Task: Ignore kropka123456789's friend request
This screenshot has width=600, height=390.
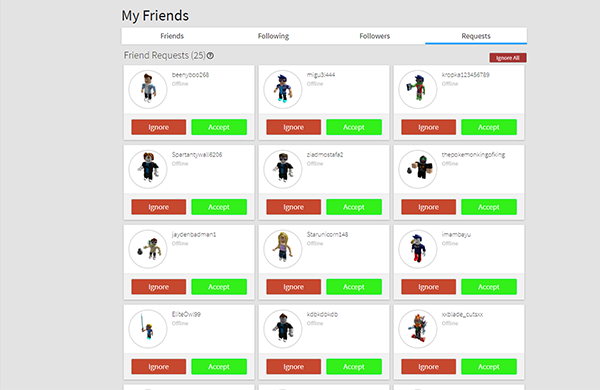Action: pos(429,127)
